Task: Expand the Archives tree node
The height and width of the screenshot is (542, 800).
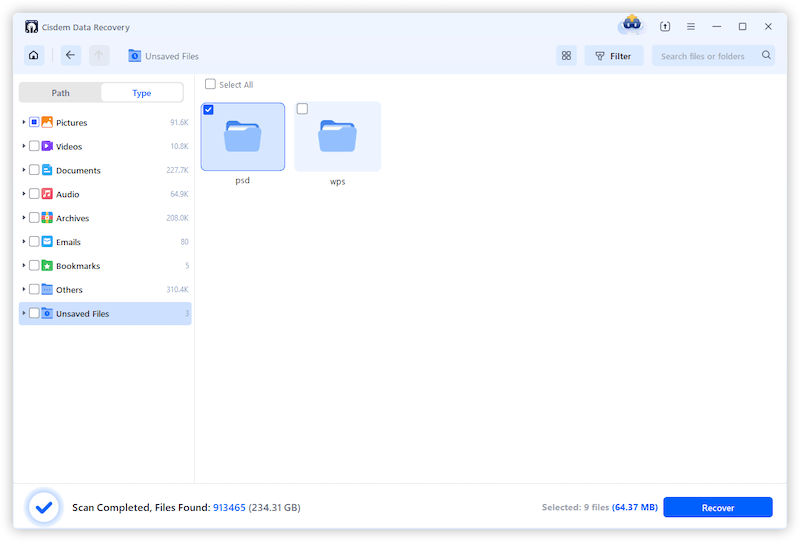Action: pyautogui.click(x=23, y=218)
